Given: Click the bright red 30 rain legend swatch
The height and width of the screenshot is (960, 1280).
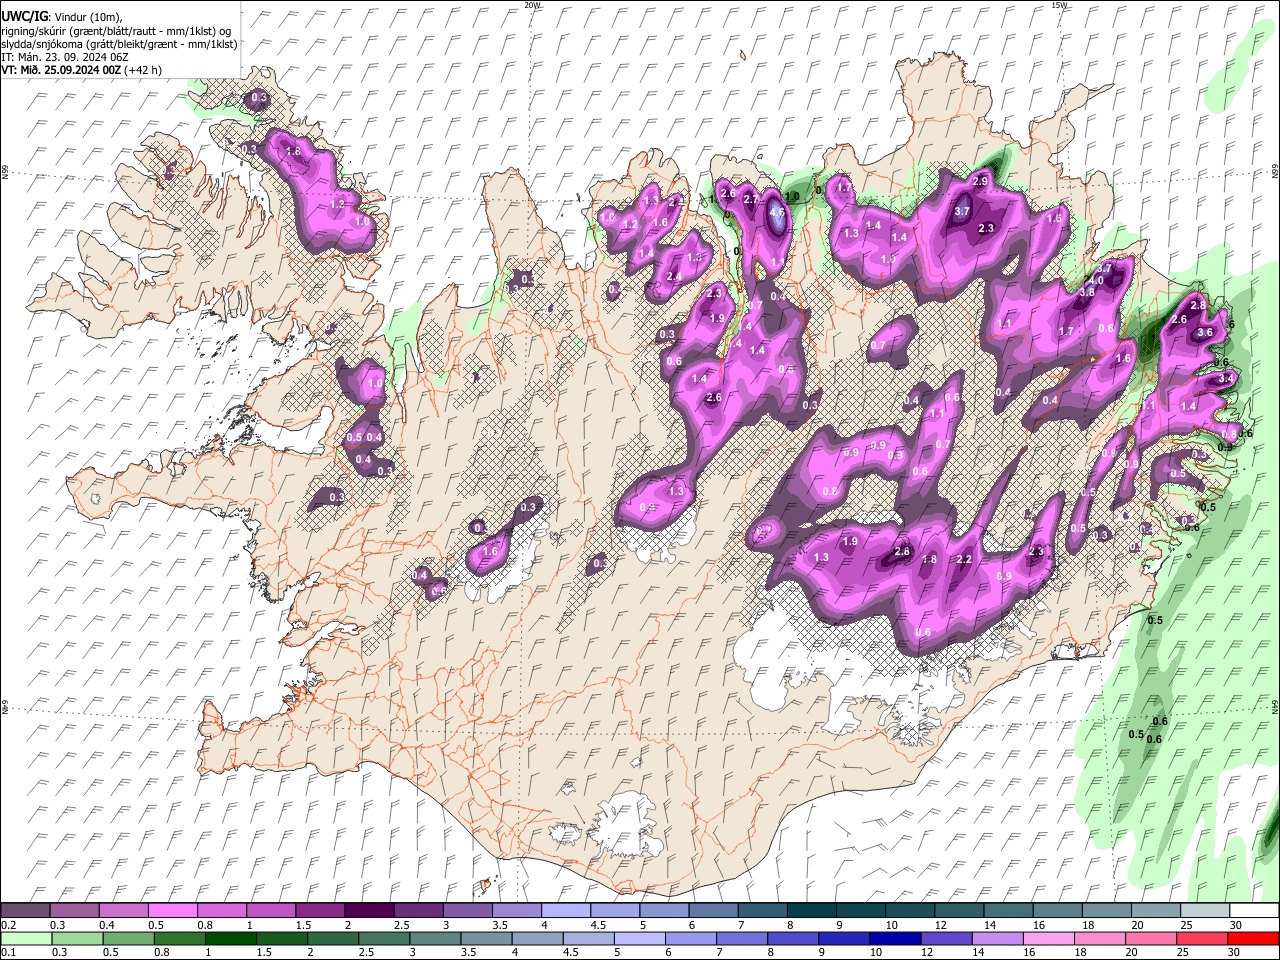Looking at the screenshot, I should pos(1253,938).
